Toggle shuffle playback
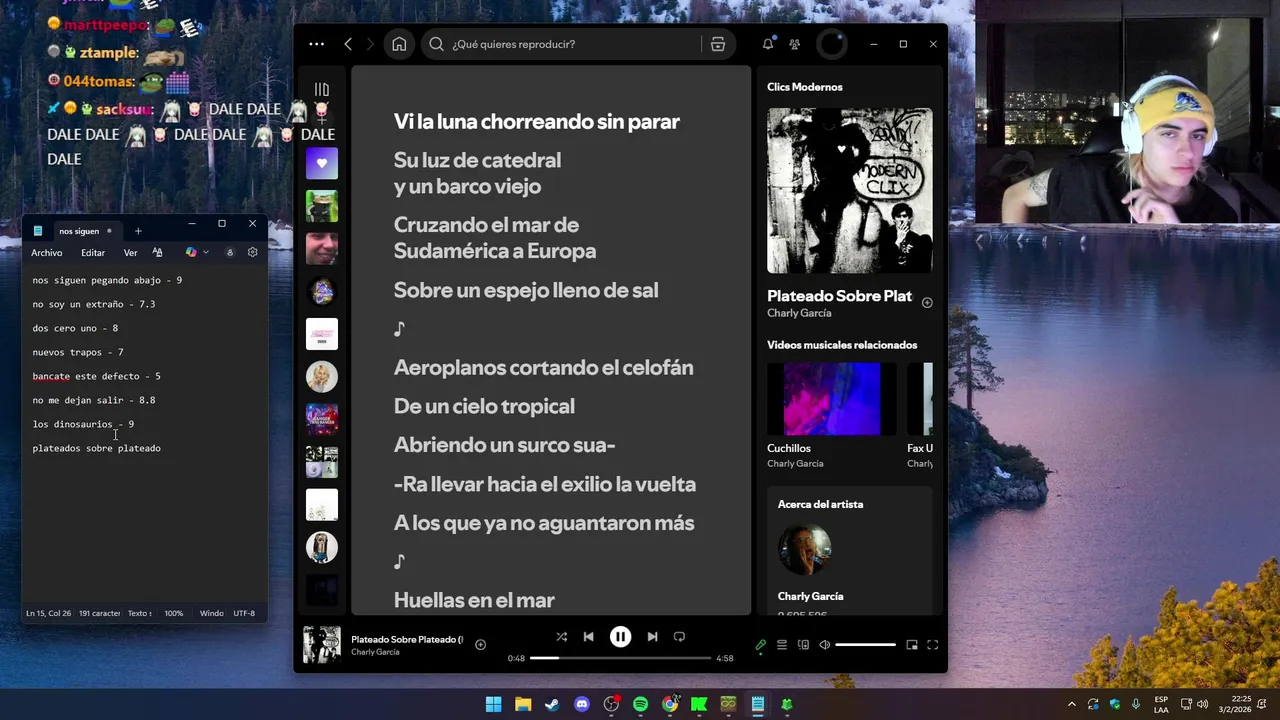 click(x=561, y=637)
